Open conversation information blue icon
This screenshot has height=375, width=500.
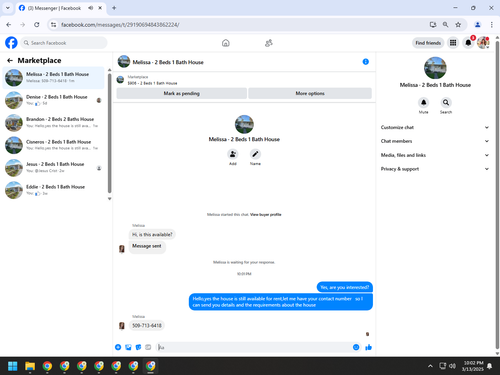pos(366,62)
